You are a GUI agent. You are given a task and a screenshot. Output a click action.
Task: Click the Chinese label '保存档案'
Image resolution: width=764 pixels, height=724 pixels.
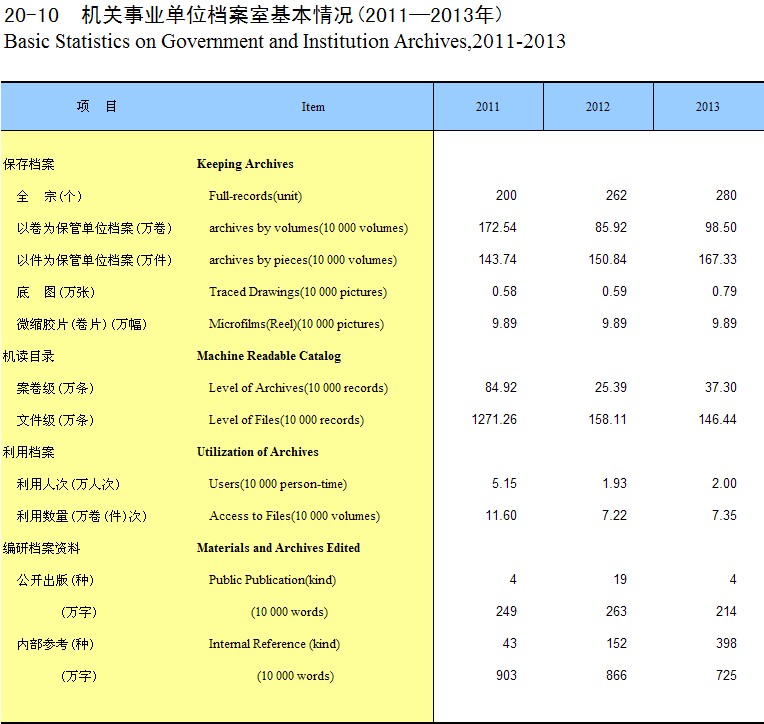point(29,164)
